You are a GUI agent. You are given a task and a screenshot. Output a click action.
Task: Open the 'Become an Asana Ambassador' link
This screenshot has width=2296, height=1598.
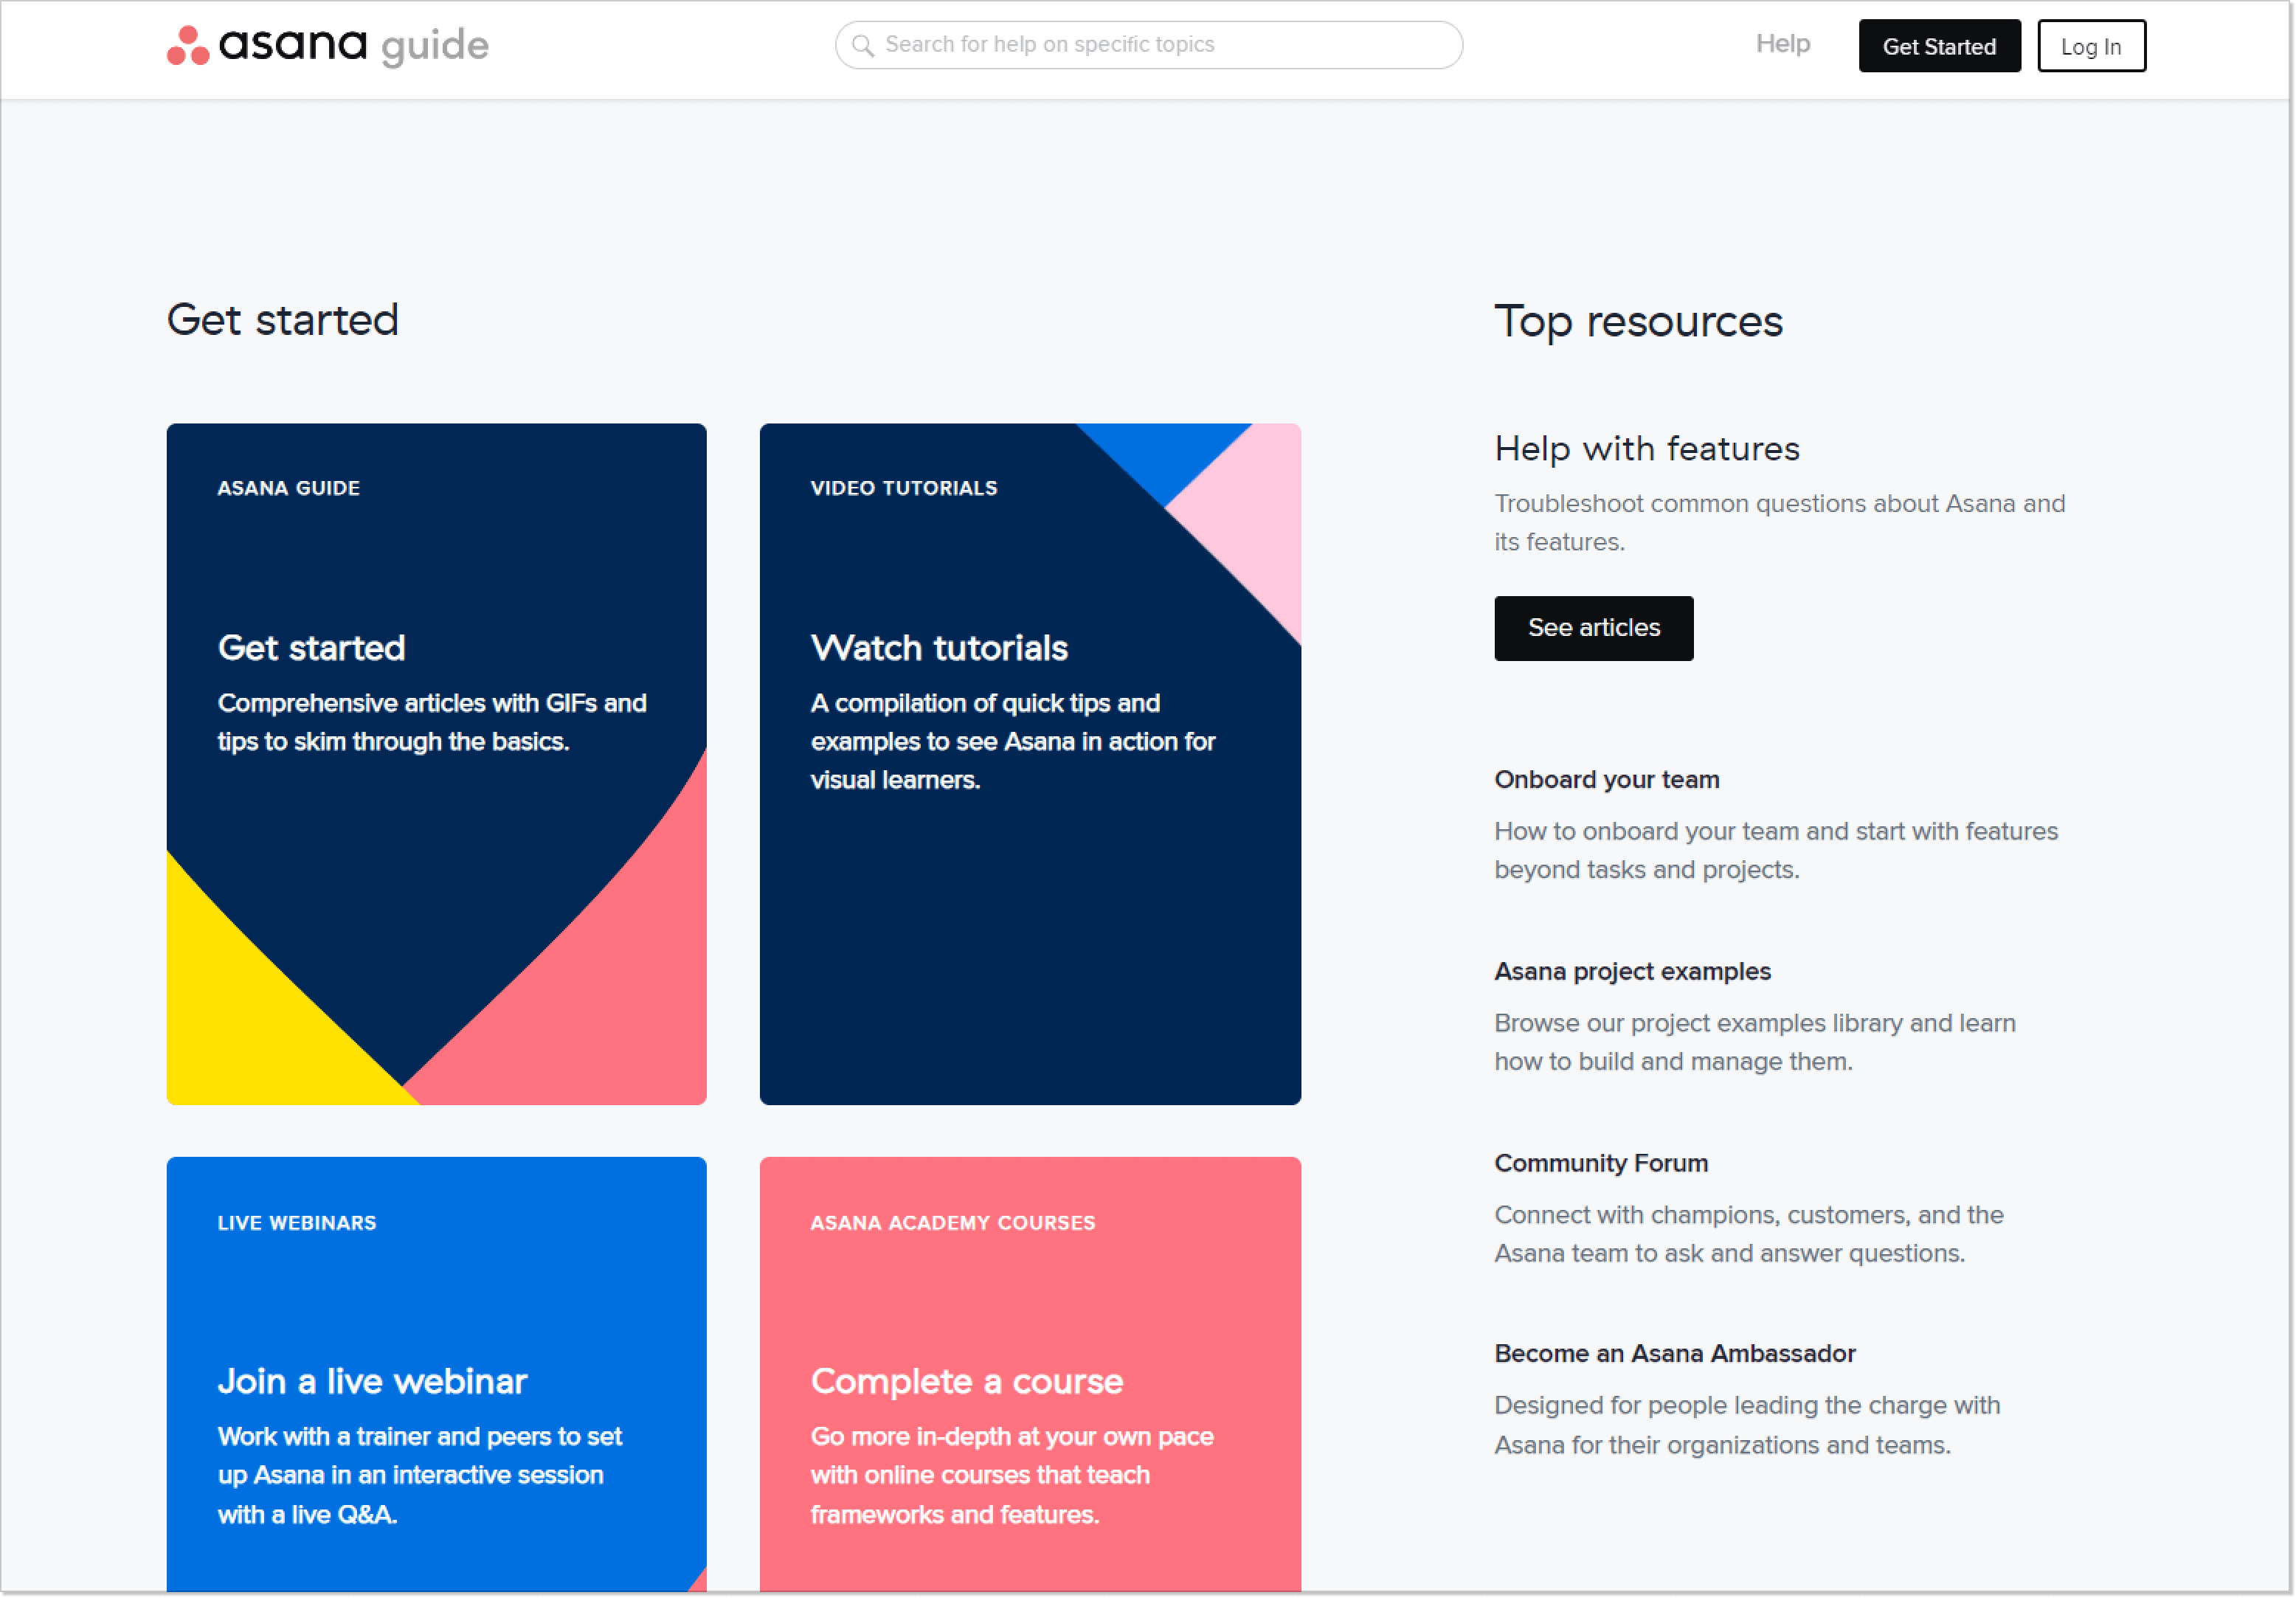[x=1675, y=1353]
